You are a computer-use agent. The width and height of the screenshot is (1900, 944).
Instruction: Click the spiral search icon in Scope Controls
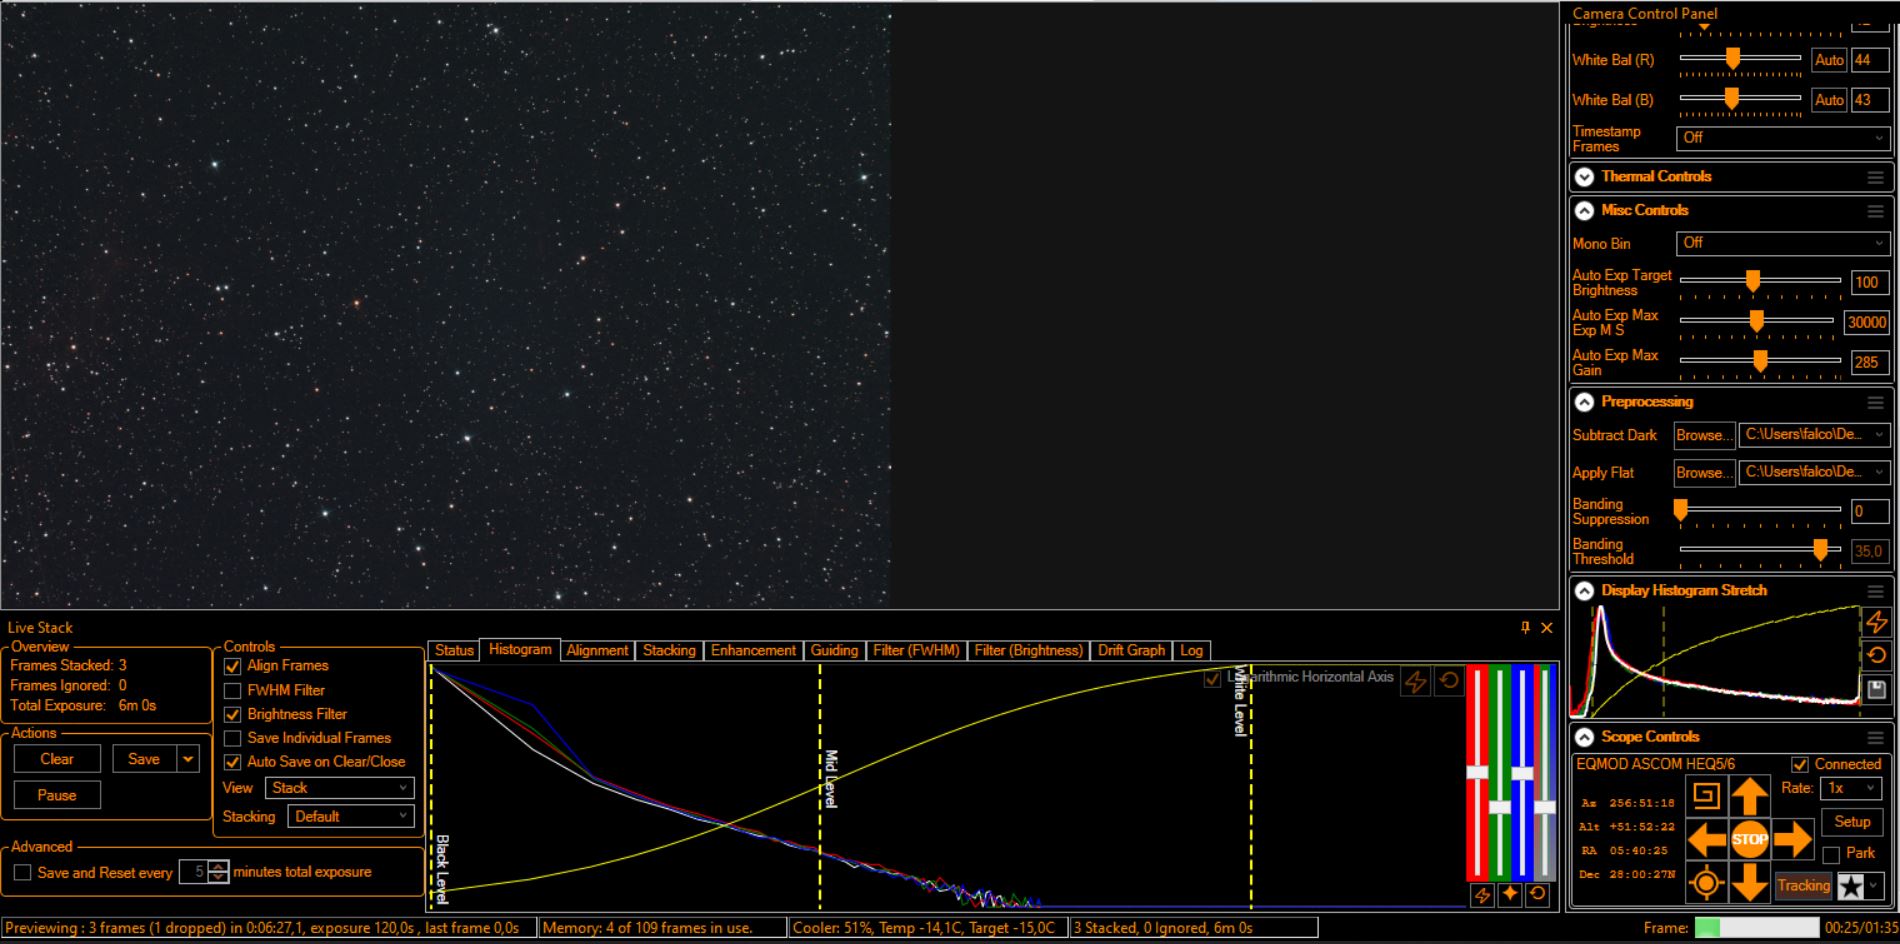click(x=1706, y=796)
